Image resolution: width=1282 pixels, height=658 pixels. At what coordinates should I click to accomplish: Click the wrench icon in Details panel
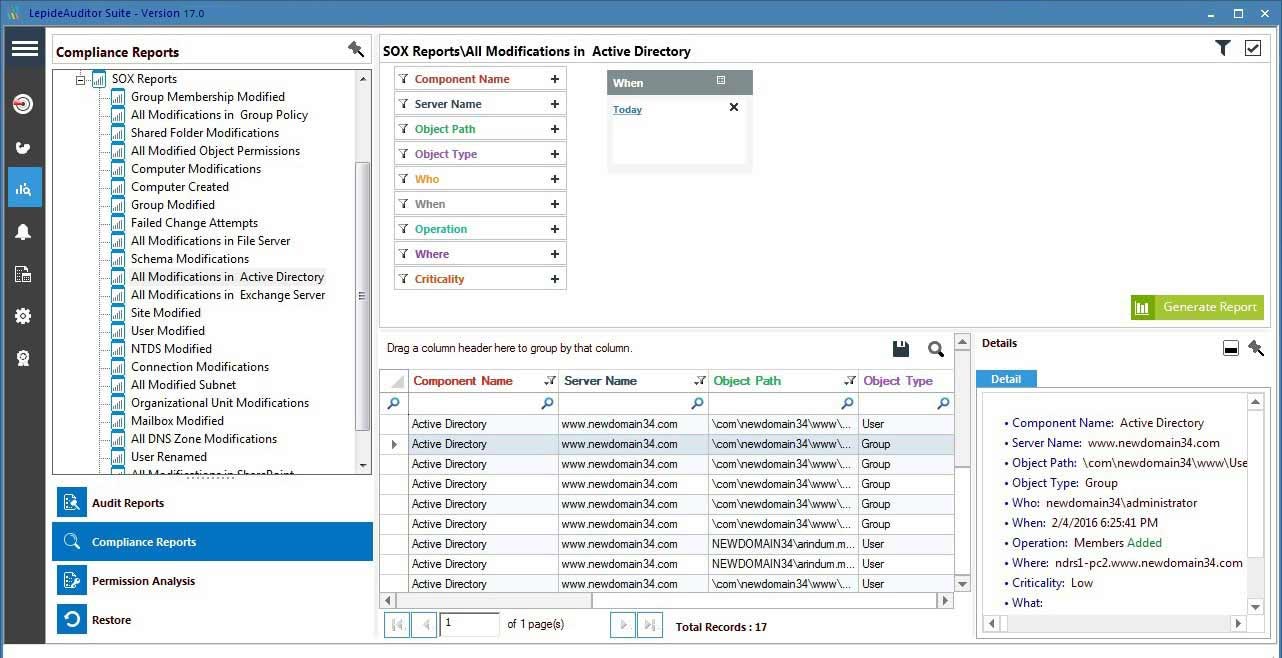click(1257, 350)
